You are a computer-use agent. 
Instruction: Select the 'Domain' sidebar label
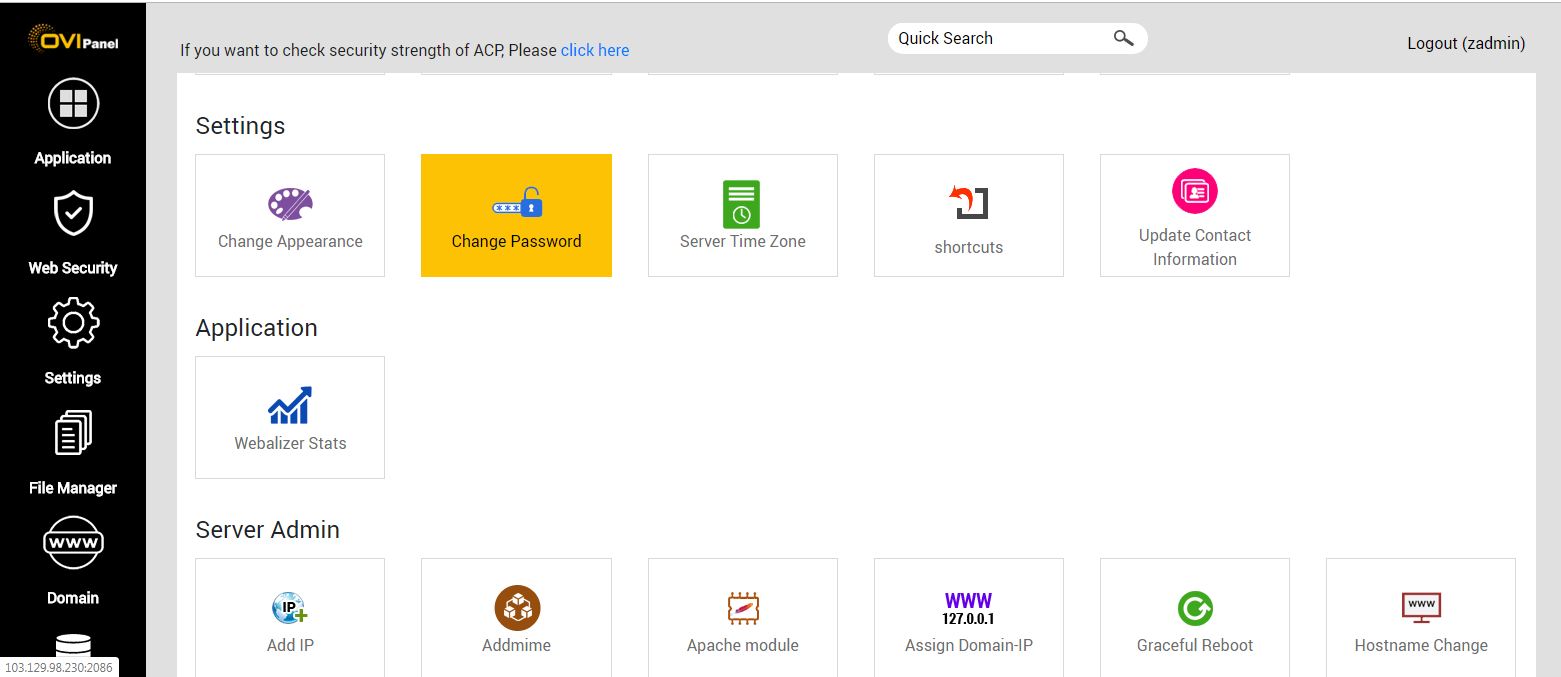[73, 598]
